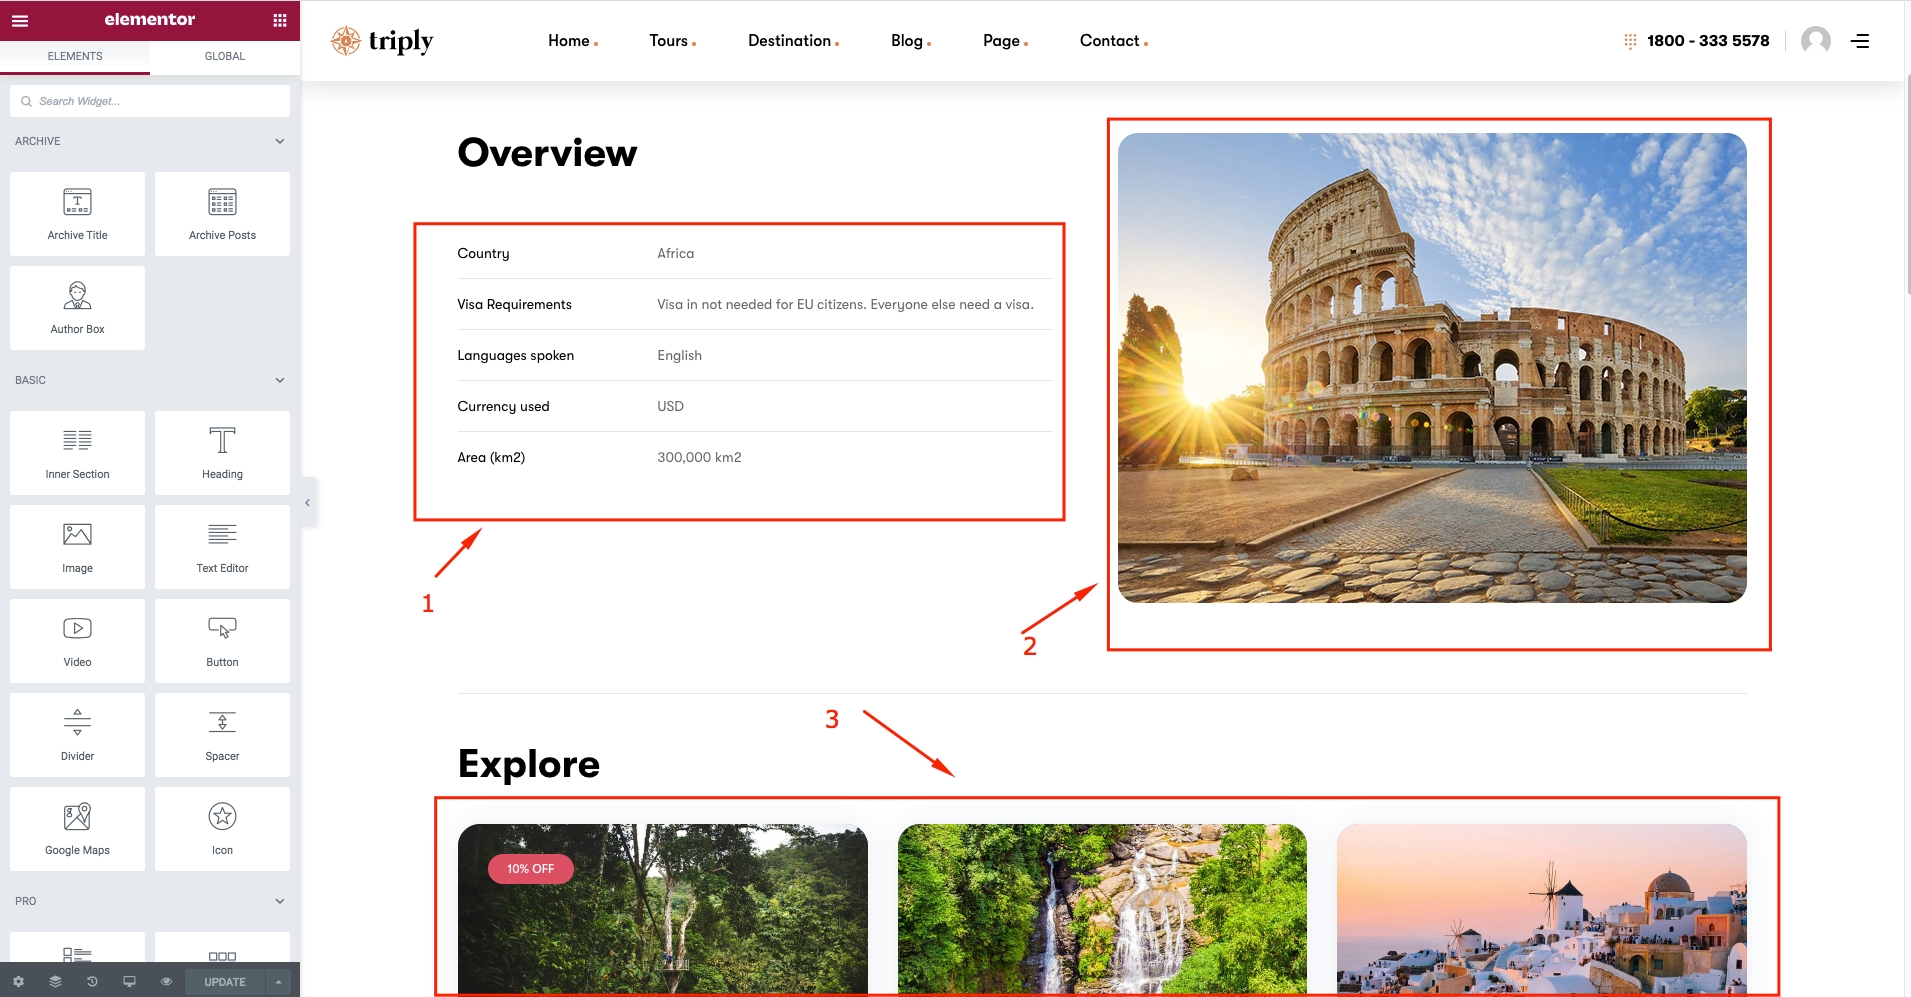This screenshot has width=1911, height=997.
Task: Switch responsive mode via desktop icon
Action: pyautogui.click(x=129, y=982)
